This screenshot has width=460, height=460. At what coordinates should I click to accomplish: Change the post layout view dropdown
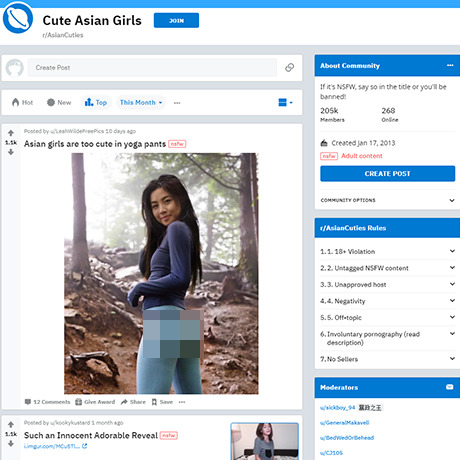[285, 102]
